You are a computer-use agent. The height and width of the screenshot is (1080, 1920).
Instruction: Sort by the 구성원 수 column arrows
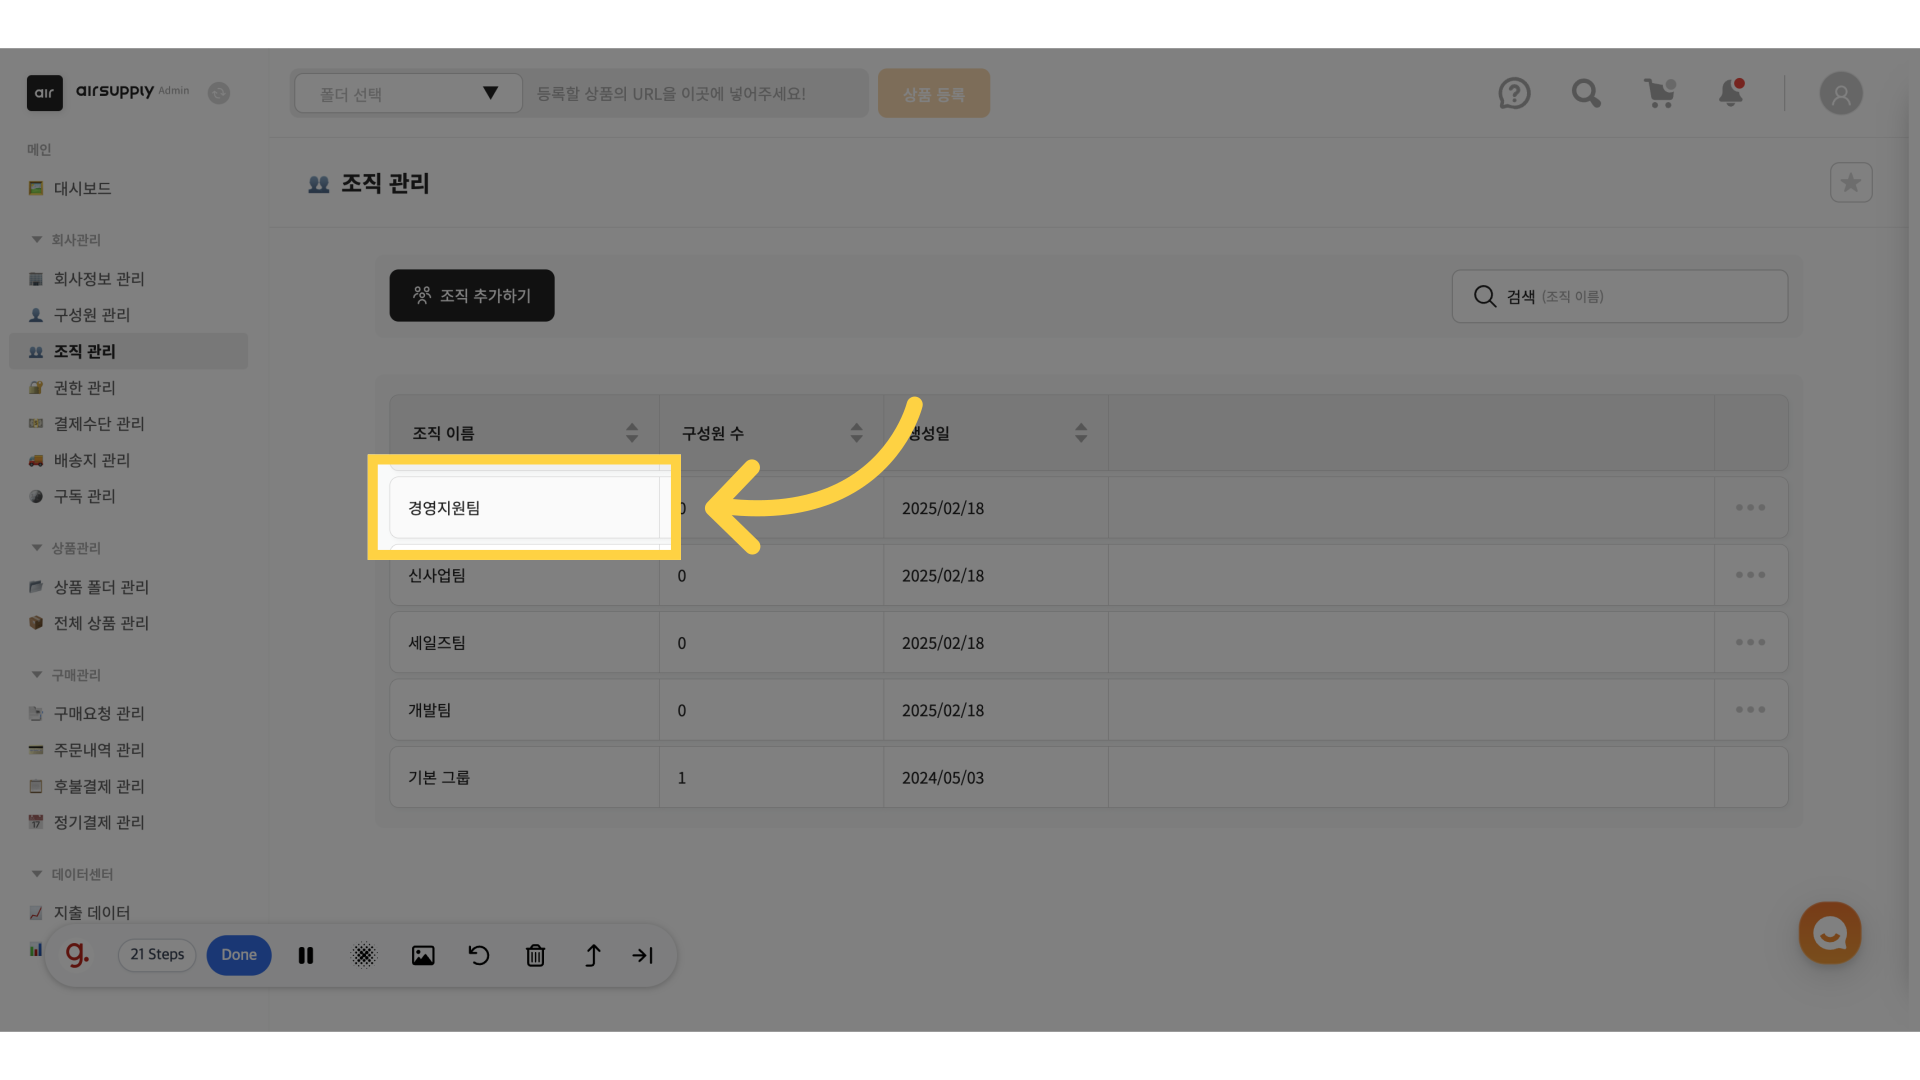(x=856, y=433)
